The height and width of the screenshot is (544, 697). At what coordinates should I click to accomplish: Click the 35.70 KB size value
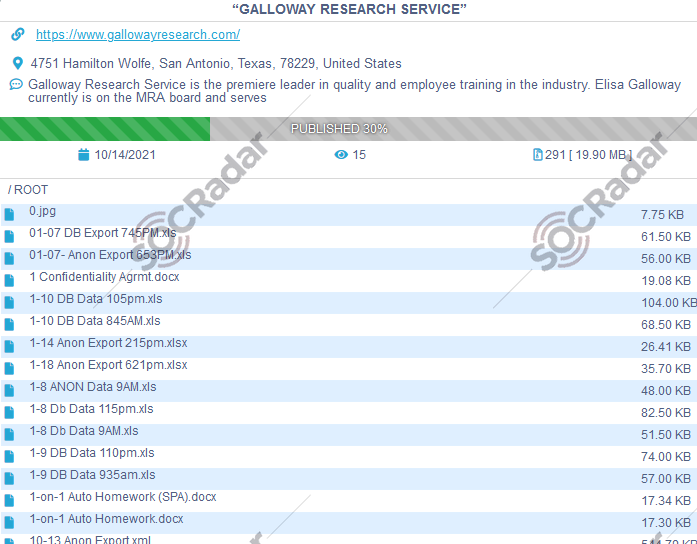pyautogui.click(x=665, y=369)
